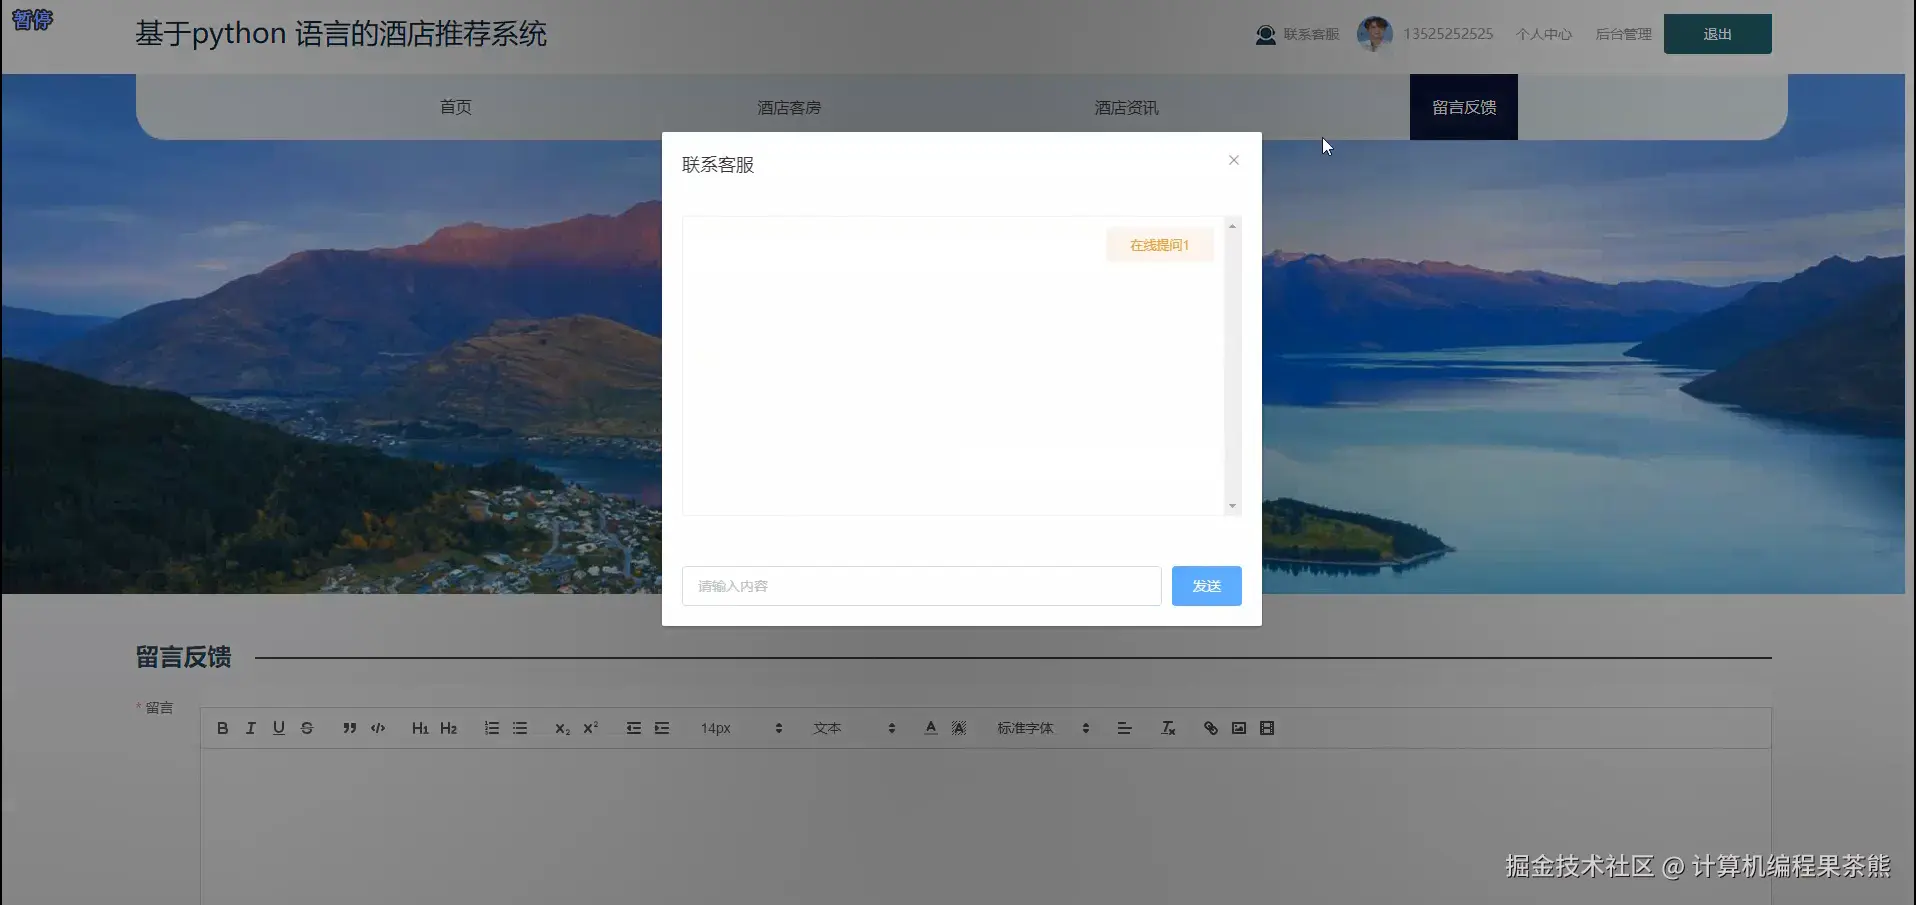Image resolution: width=1916 pixels, height=905 pixels.
Task: Click the 发送 send button
Action: pyautogui.click(x=1207, y=586)
